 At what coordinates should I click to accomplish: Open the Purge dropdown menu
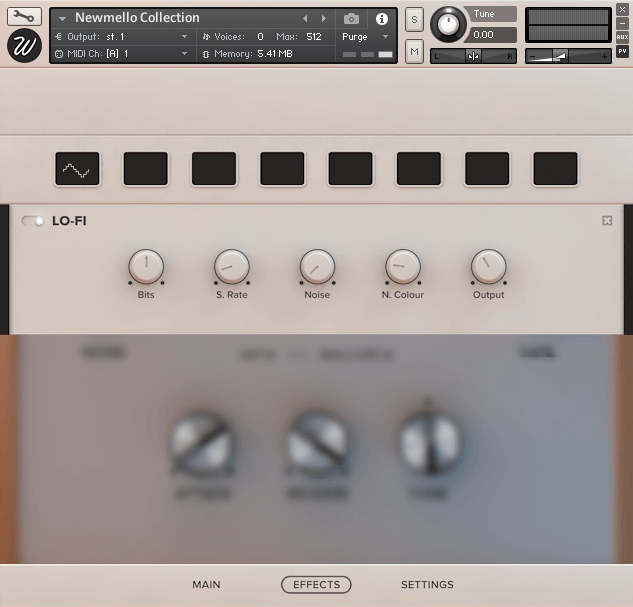(365, 37)
